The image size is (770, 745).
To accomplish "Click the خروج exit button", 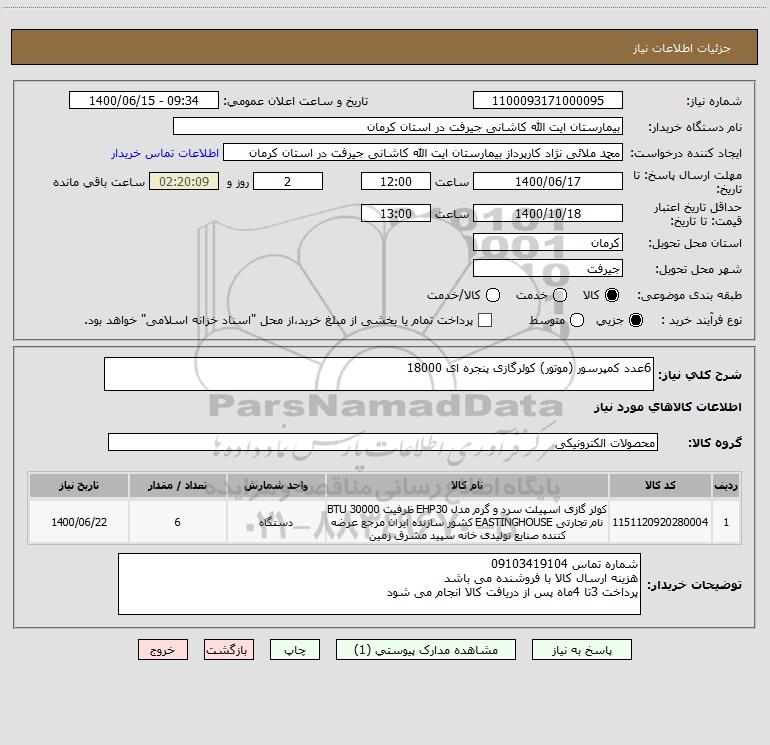I will click(x=163, y=650).
